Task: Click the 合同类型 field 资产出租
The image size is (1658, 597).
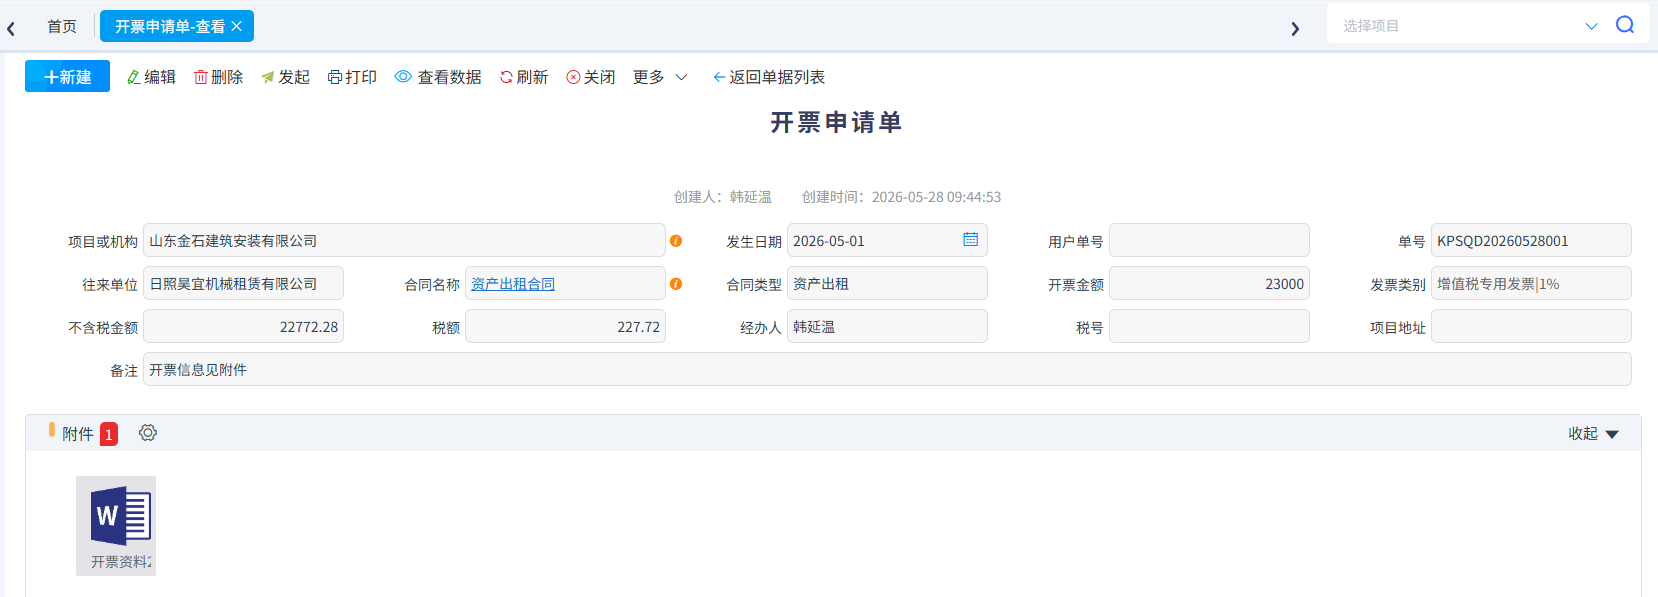Action: (x=887, y=283)
